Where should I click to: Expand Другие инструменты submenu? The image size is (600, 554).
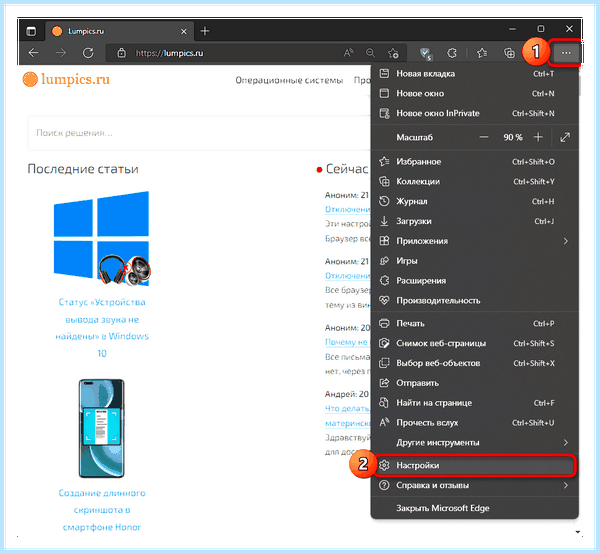[x=474, y=443]
